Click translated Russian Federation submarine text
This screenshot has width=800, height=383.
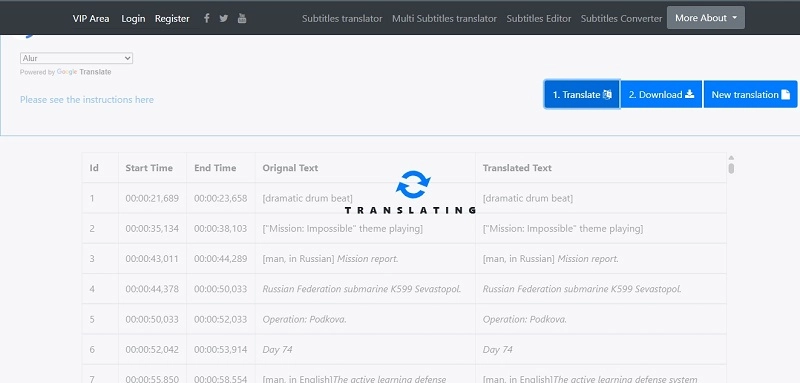click(582, 289)
